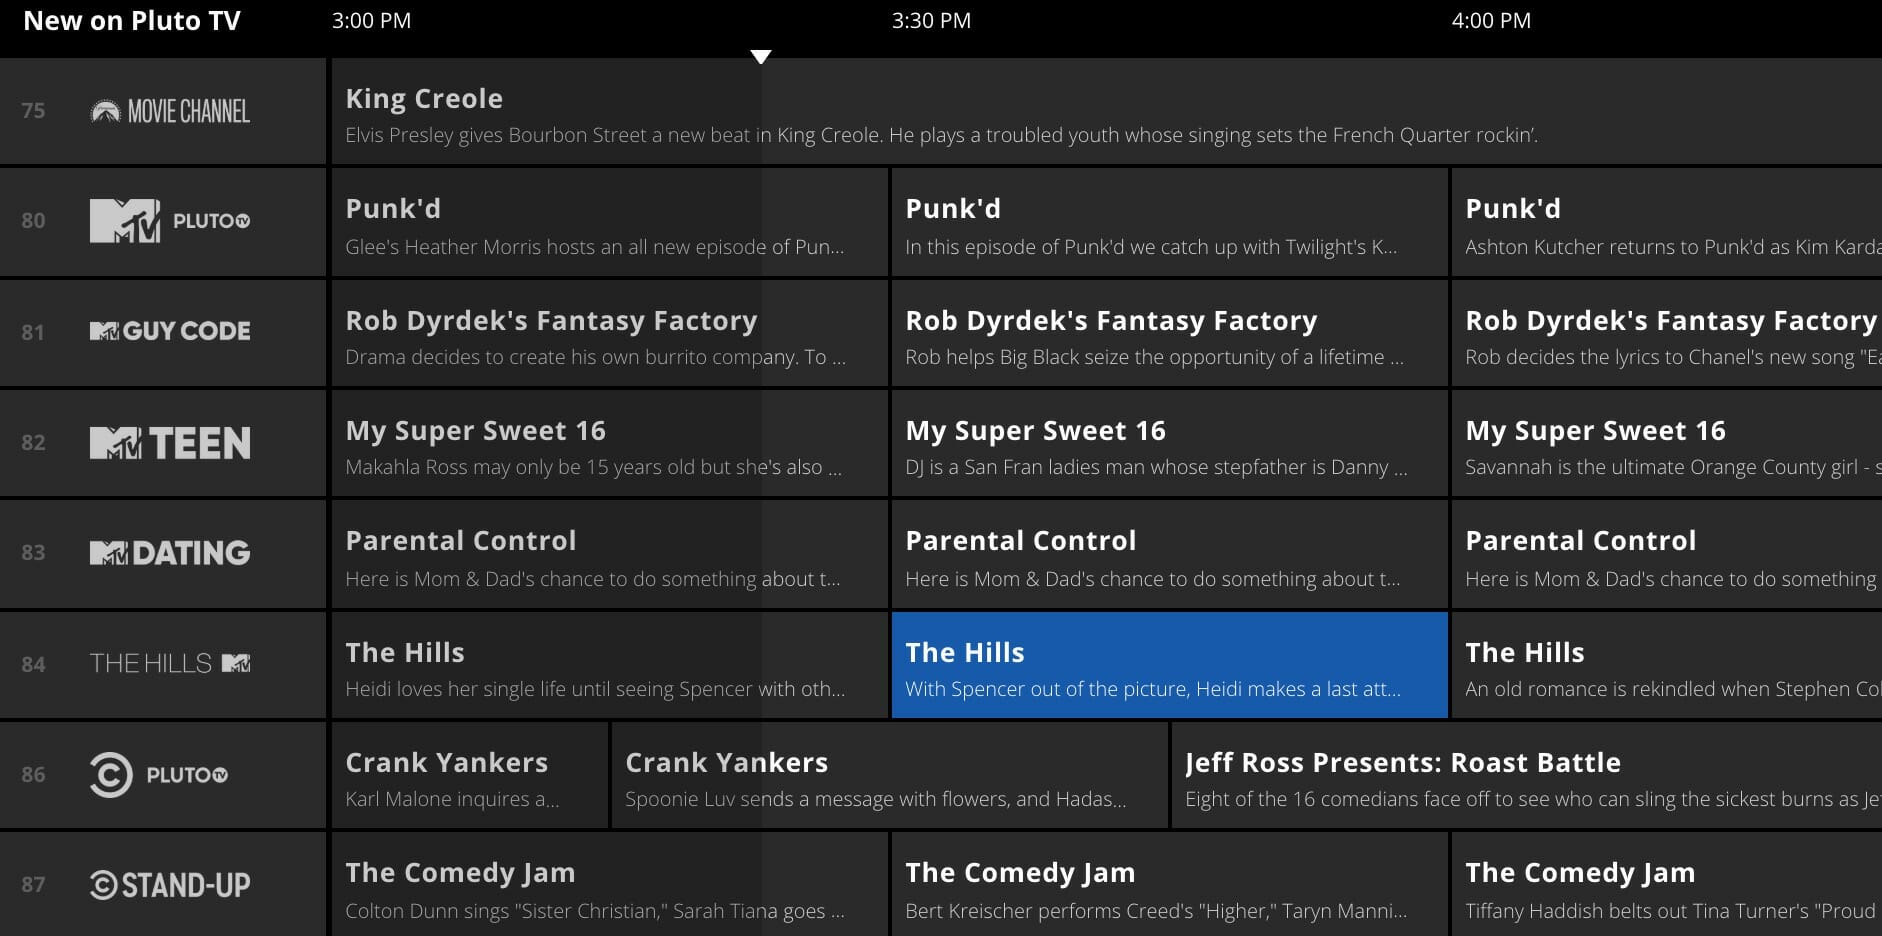The width and height of the screenshot is (1882, 936).
Task: Open My Super Sweet 16 Makahla Ross episode
Action: pyautogui.click(x=610, y=443)
